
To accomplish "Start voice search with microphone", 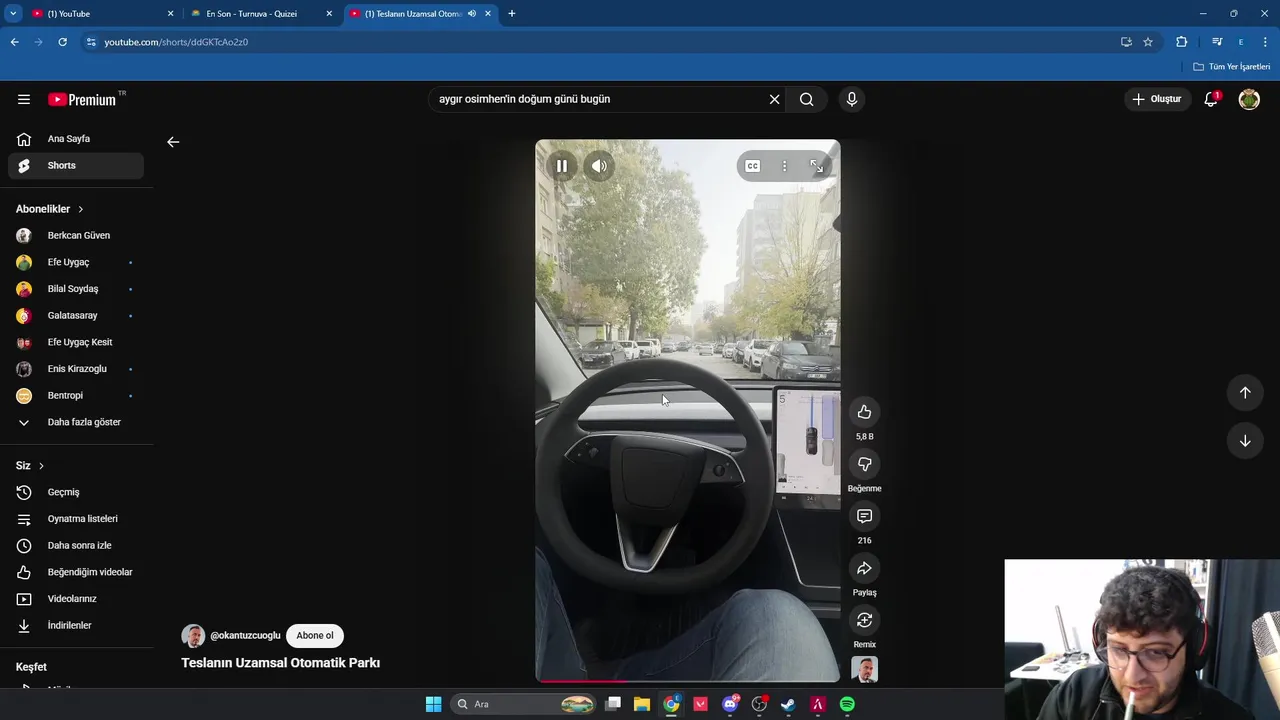I will pyautogui.click(x=852, y=99).
